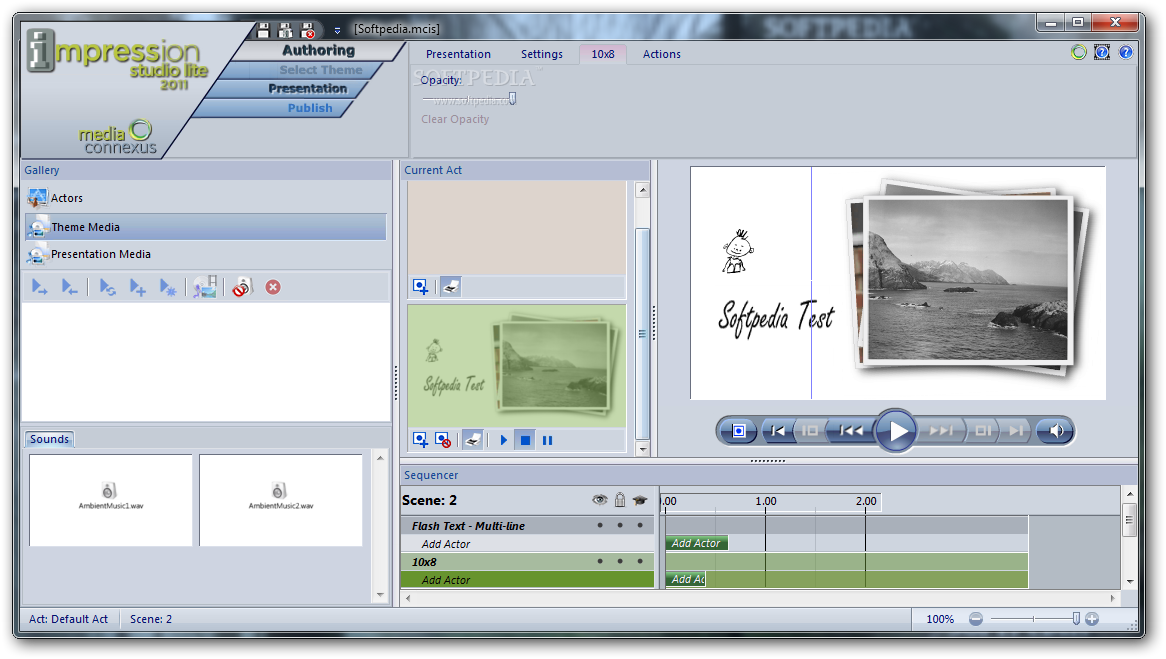Screen dimensions: 1166x659
Task: Click the skip to start player button
Action: click(x=777, y=431)
